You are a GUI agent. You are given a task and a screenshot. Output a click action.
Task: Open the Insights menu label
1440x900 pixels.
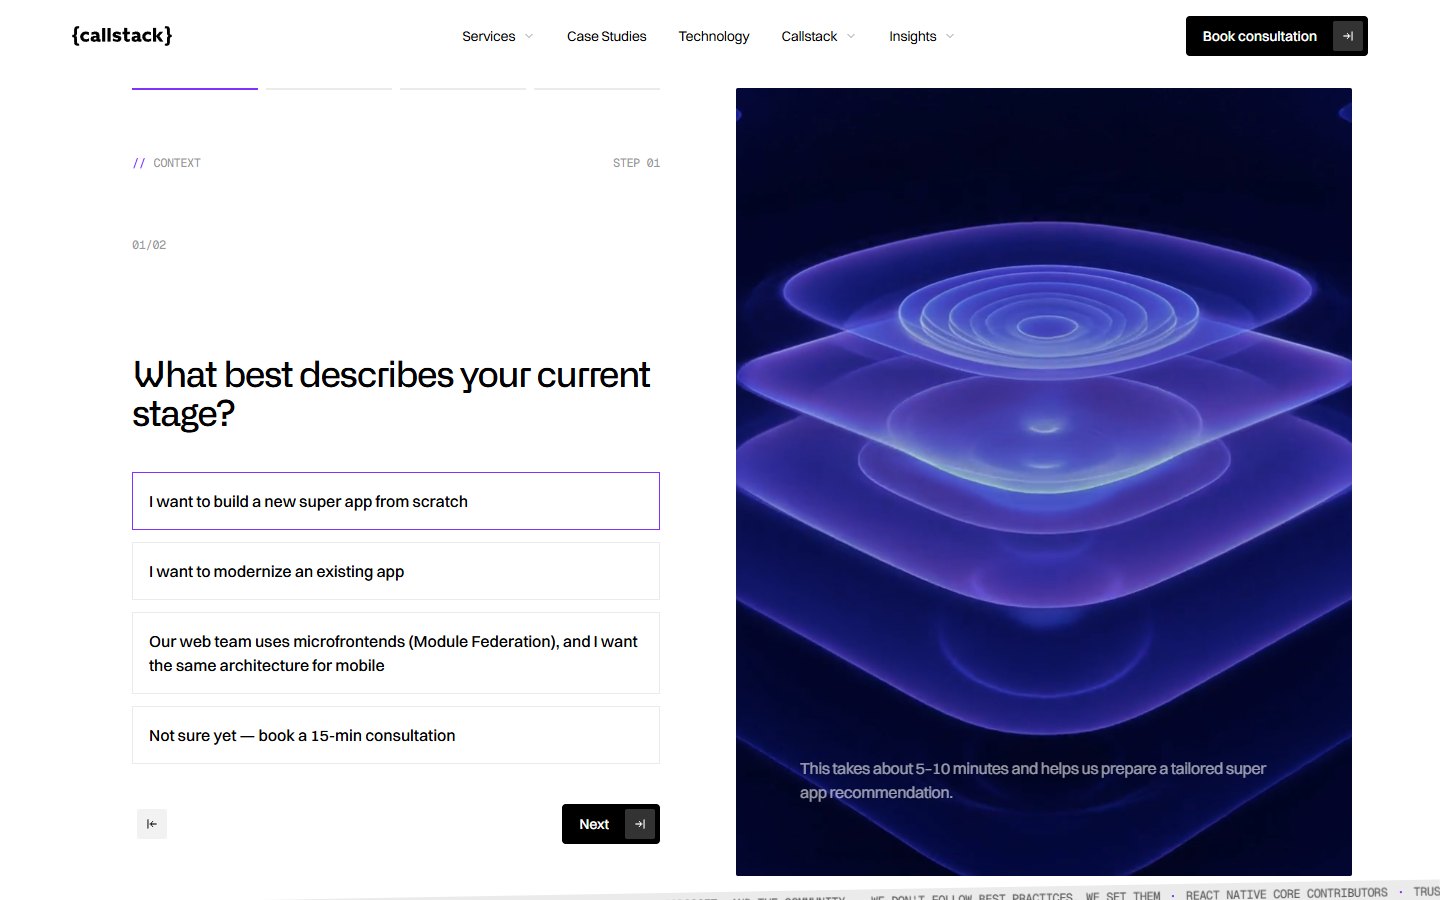click(x=913, y=36)
